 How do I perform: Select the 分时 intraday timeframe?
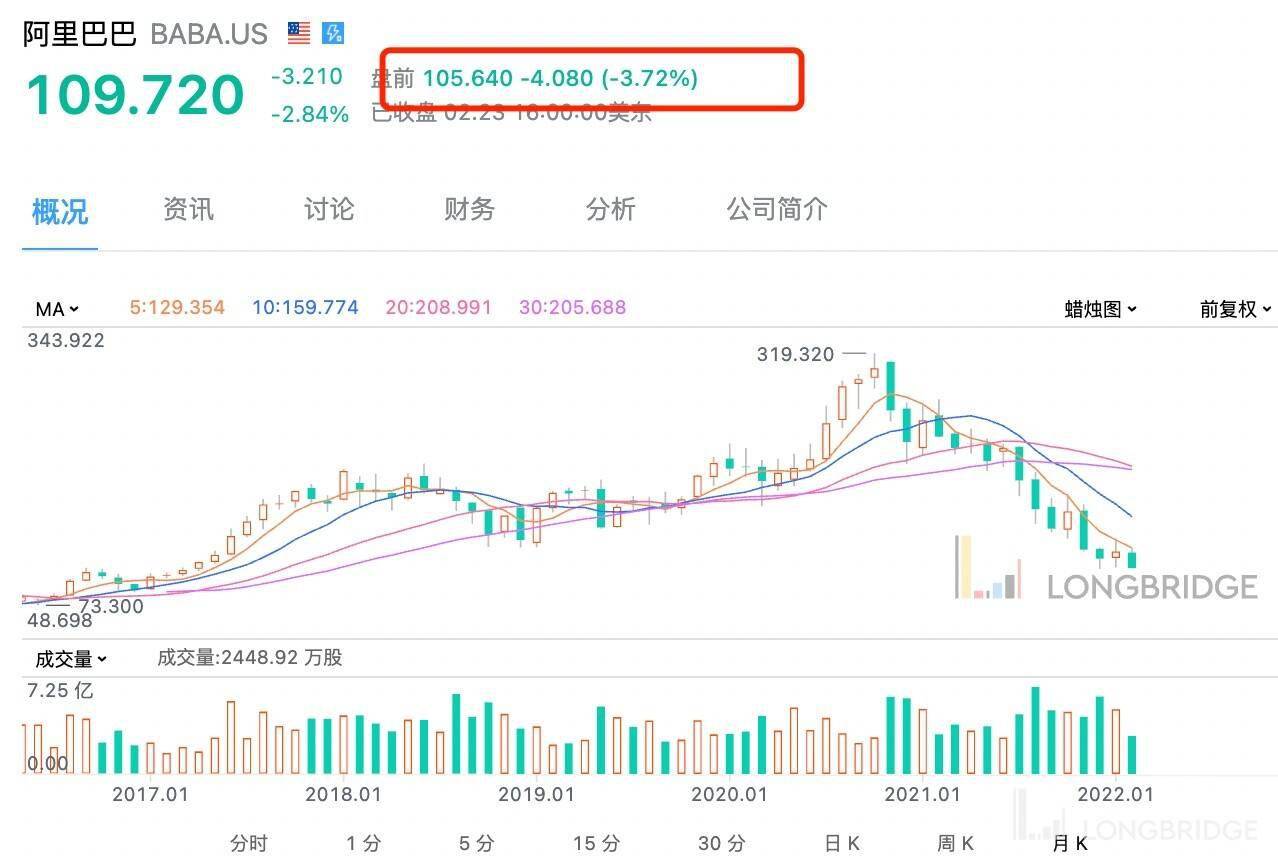coord(248,843)
